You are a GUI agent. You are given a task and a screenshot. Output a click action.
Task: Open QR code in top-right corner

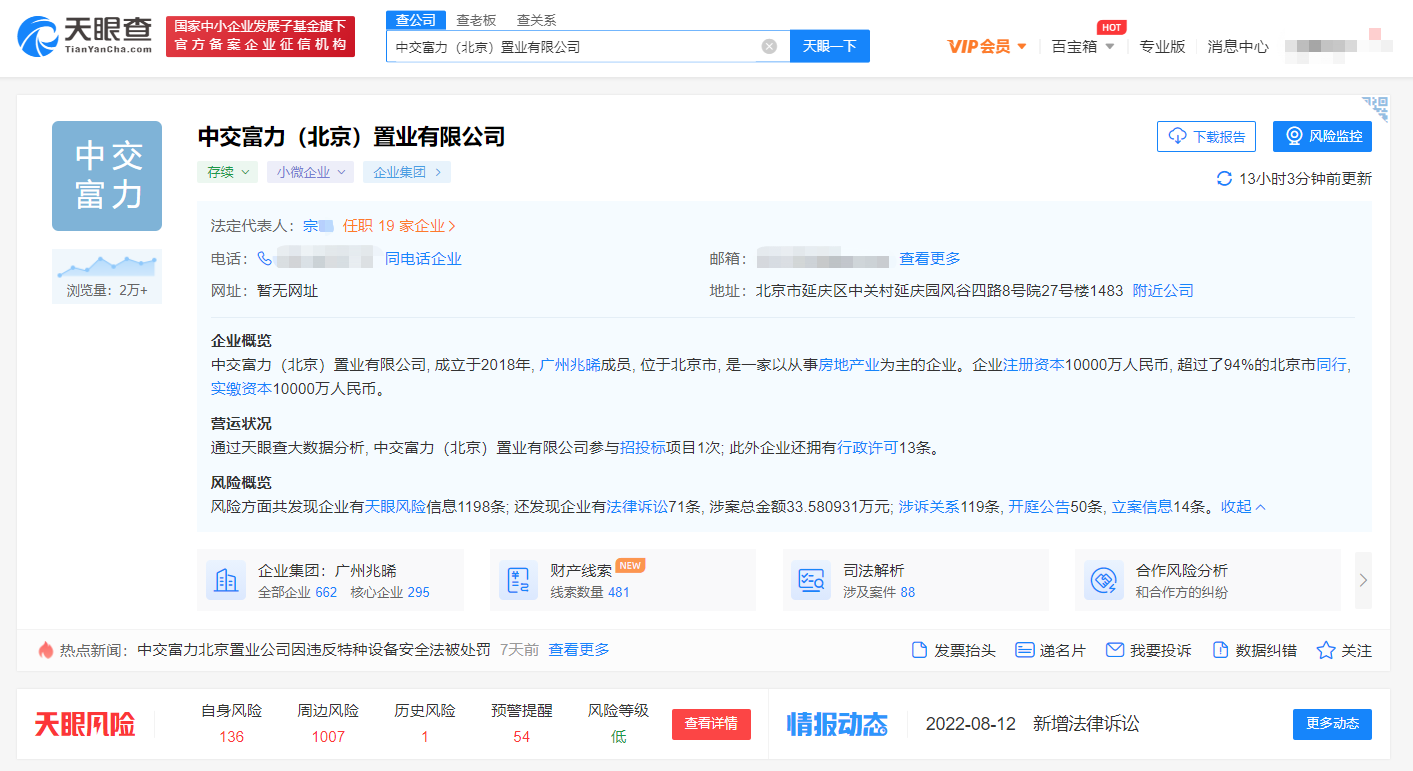pyautogui.click(x=1376, y=110)
